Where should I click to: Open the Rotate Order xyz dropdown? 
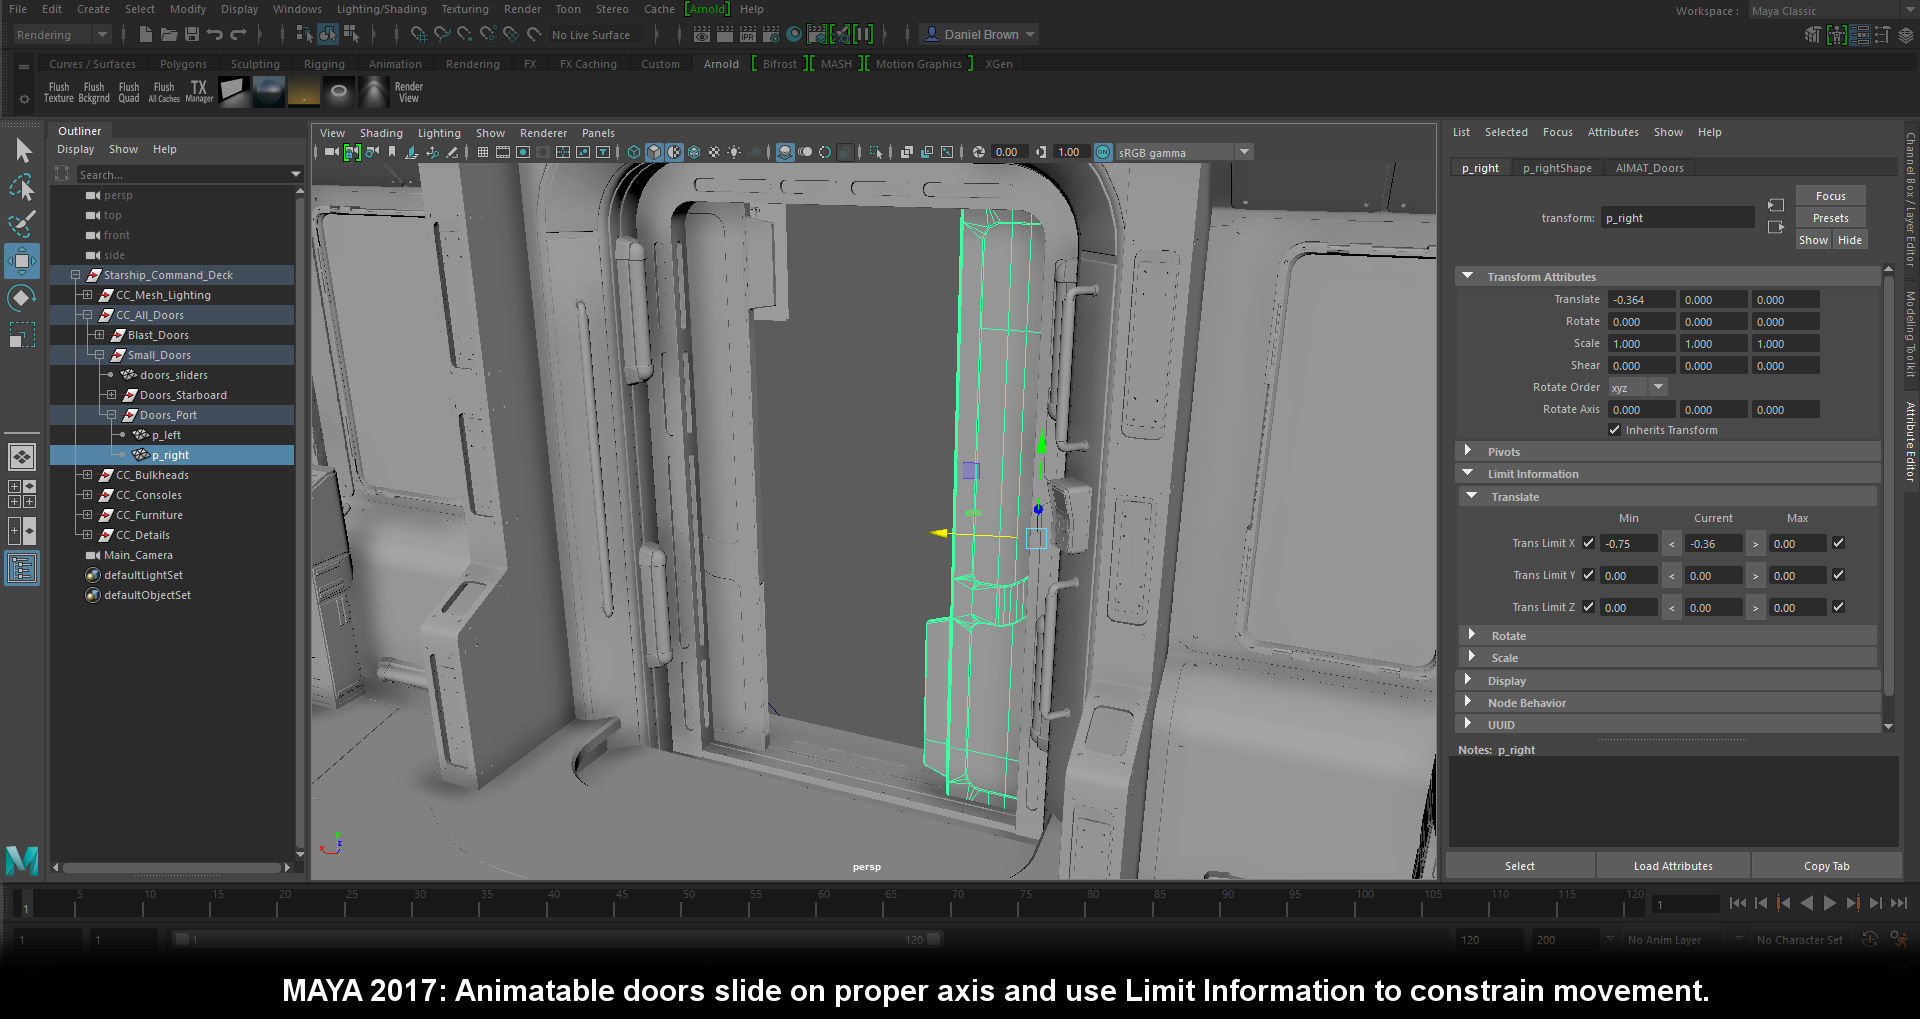pyautogui.click(x=1637, y=387)
